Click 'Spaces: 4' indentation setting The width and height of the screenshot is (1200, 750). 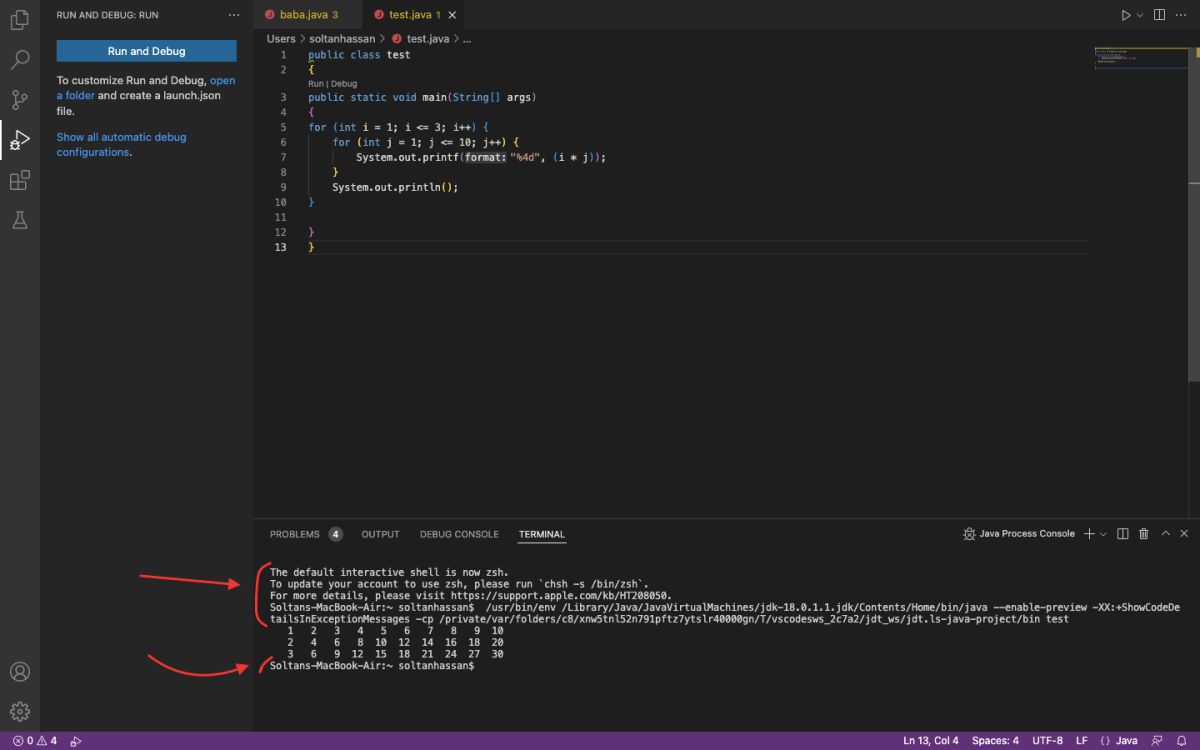click(x=995, y=741)
